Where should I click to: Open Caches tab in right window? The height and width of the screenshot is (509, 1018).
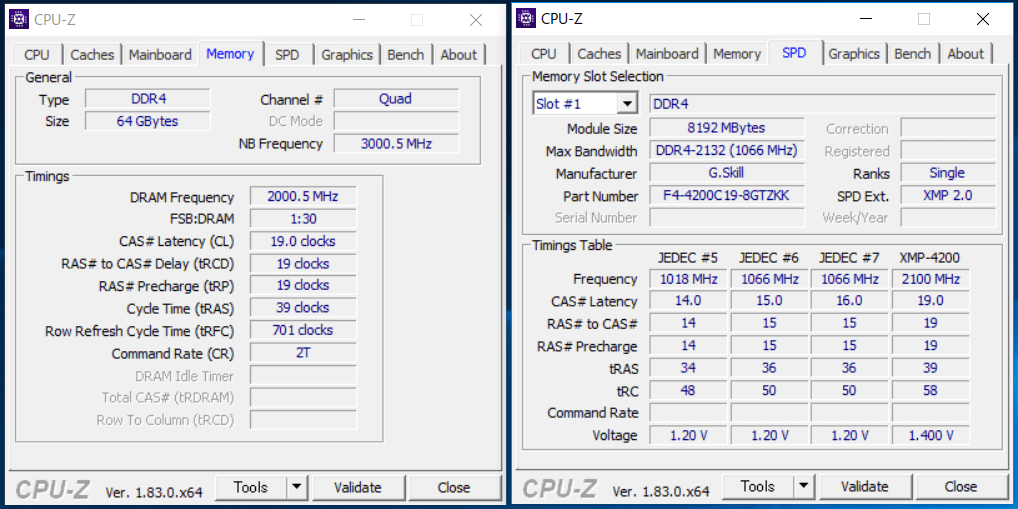(x=599, y=54)
